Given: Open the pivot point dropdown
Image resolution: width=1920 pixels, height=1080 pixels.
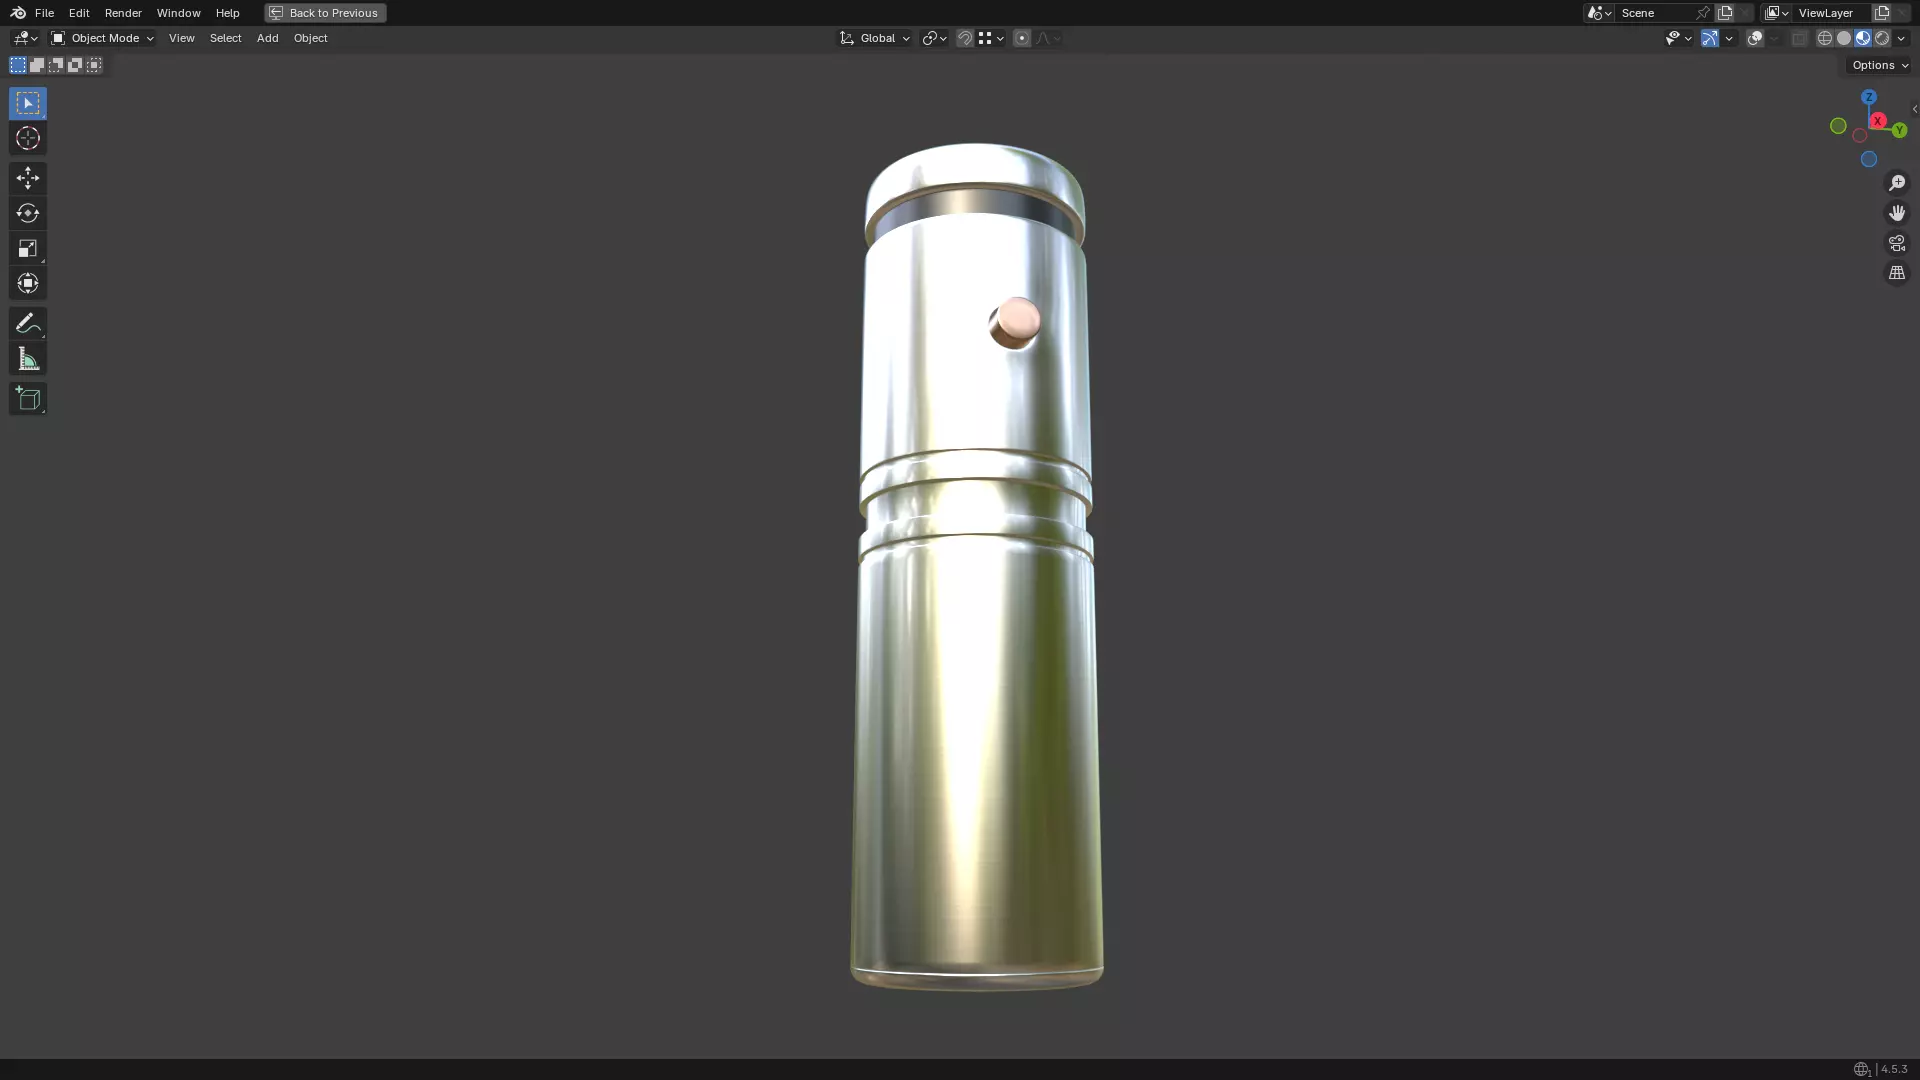Looking at the screenshot, I should tap(935, 38).
